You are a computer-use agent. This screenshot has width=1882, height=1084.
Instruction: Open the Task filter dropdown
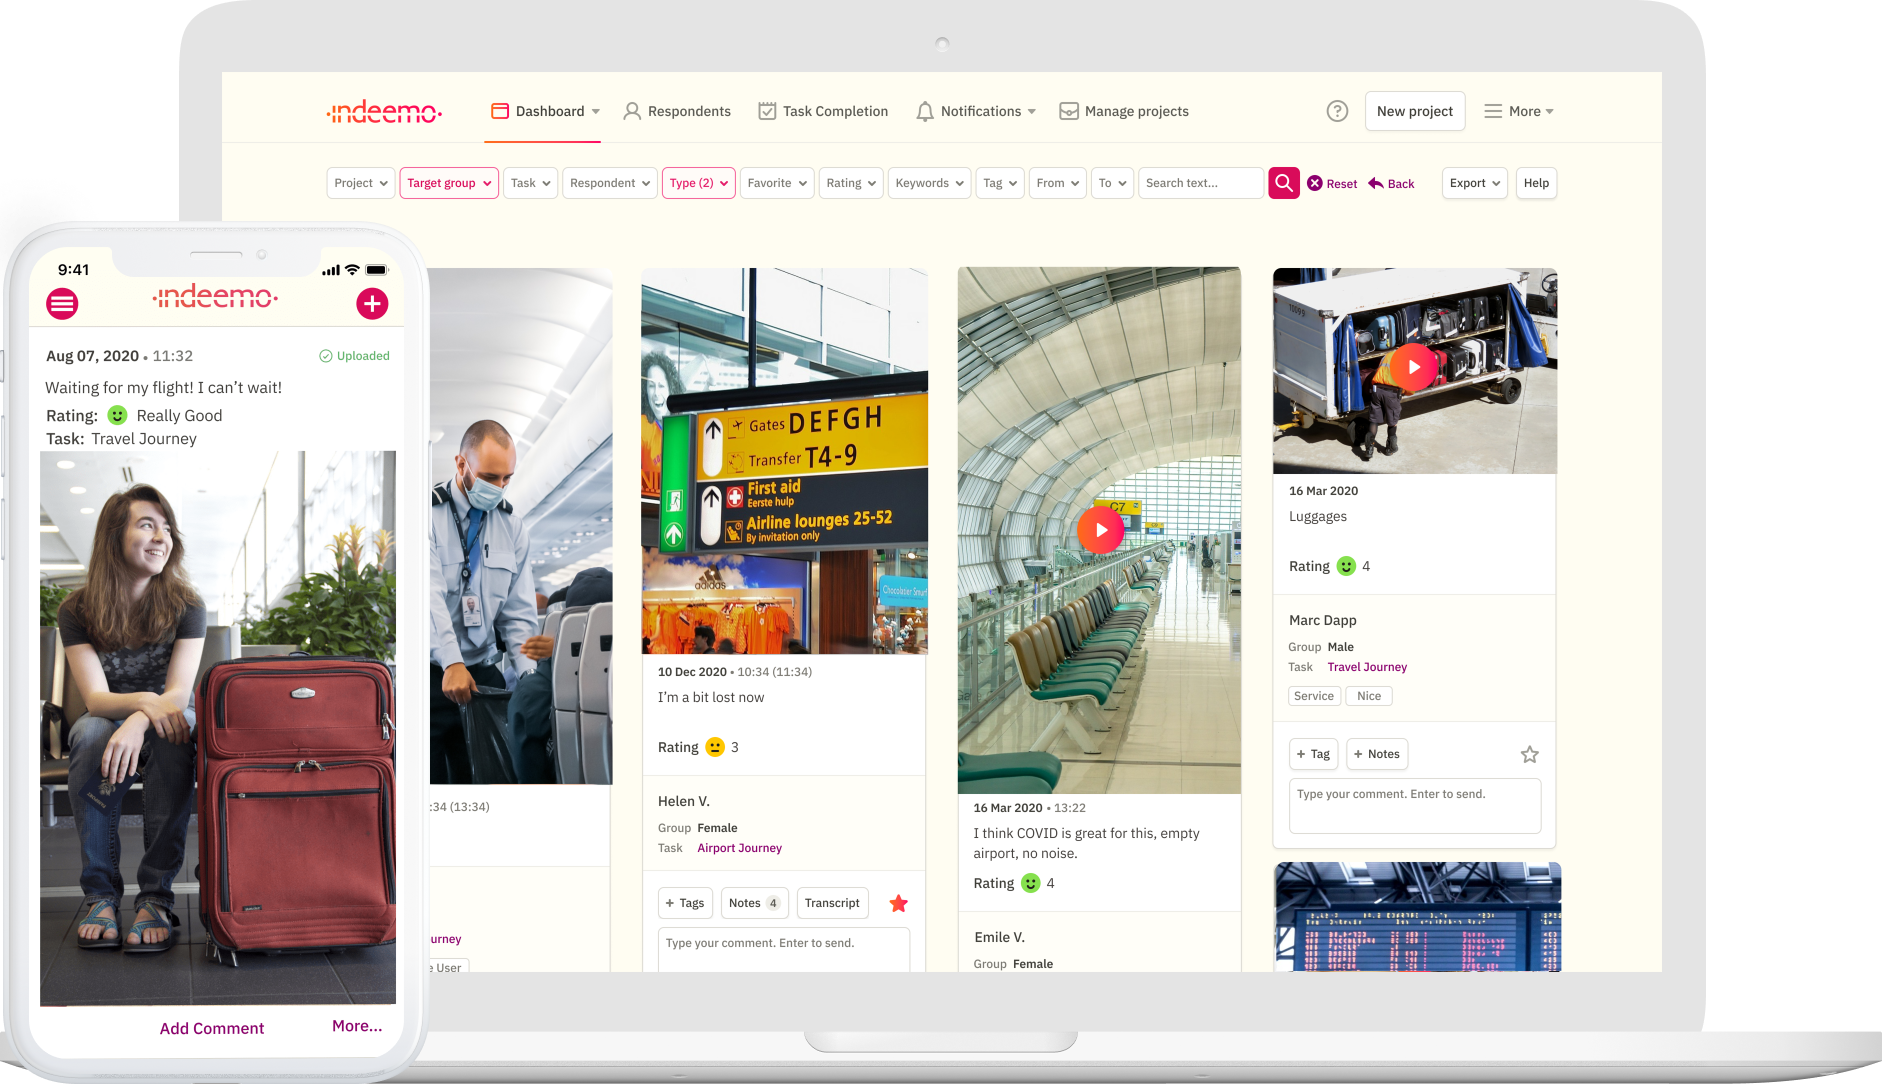530,183
